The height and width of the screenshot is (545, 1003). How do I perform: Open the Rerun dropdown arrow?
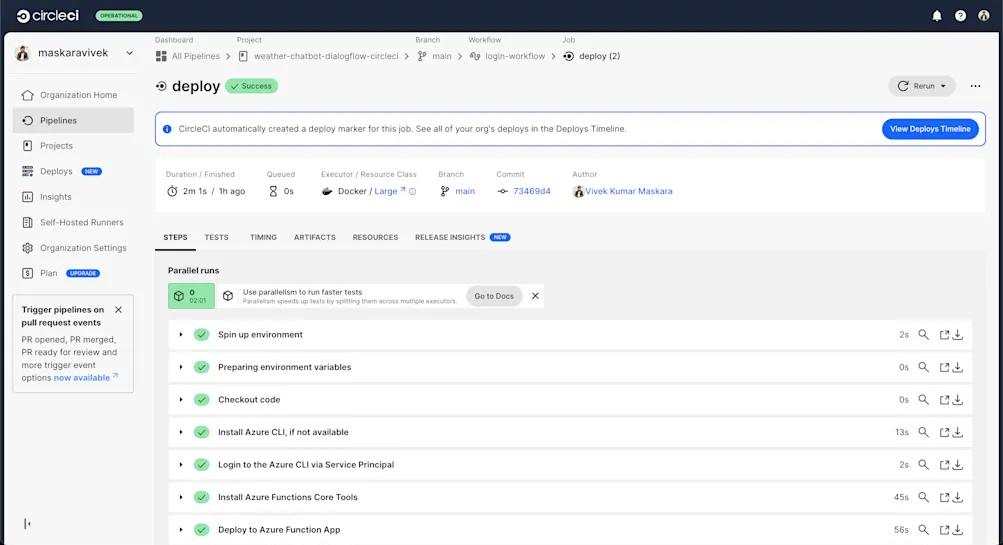click(x=944, y=86)
